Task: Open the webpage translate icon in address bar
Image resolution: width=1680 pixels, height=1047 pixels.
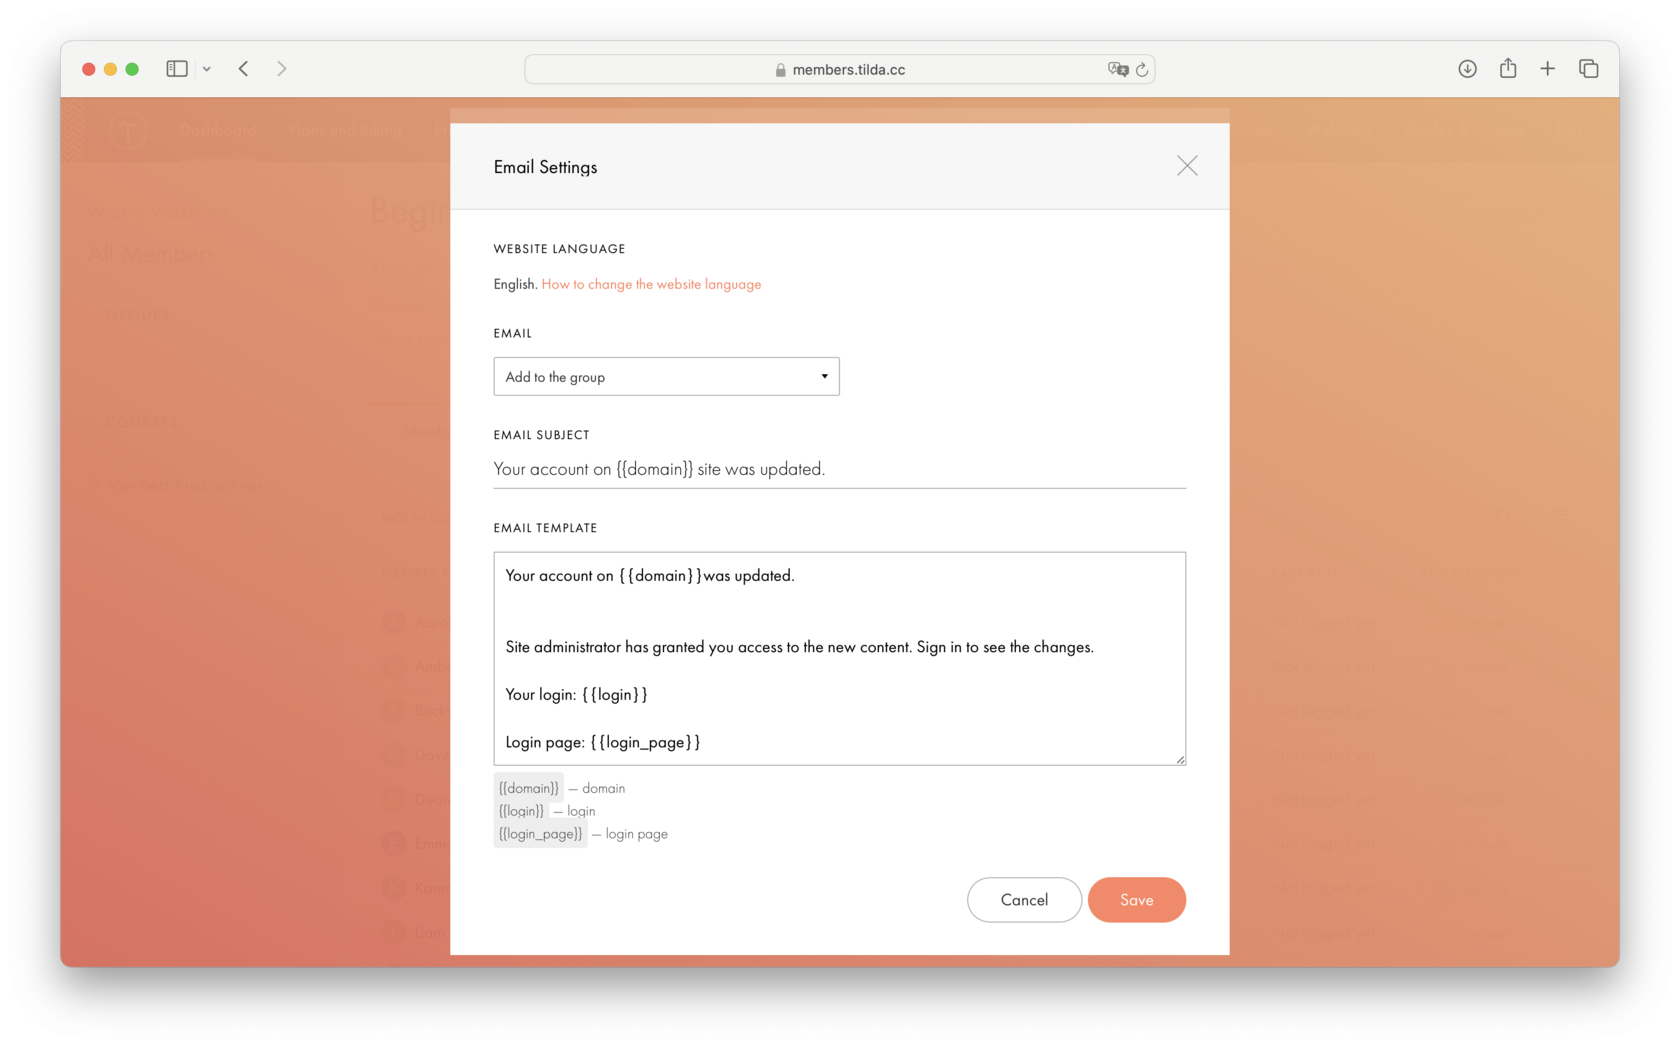Action: click(1118, 69)
